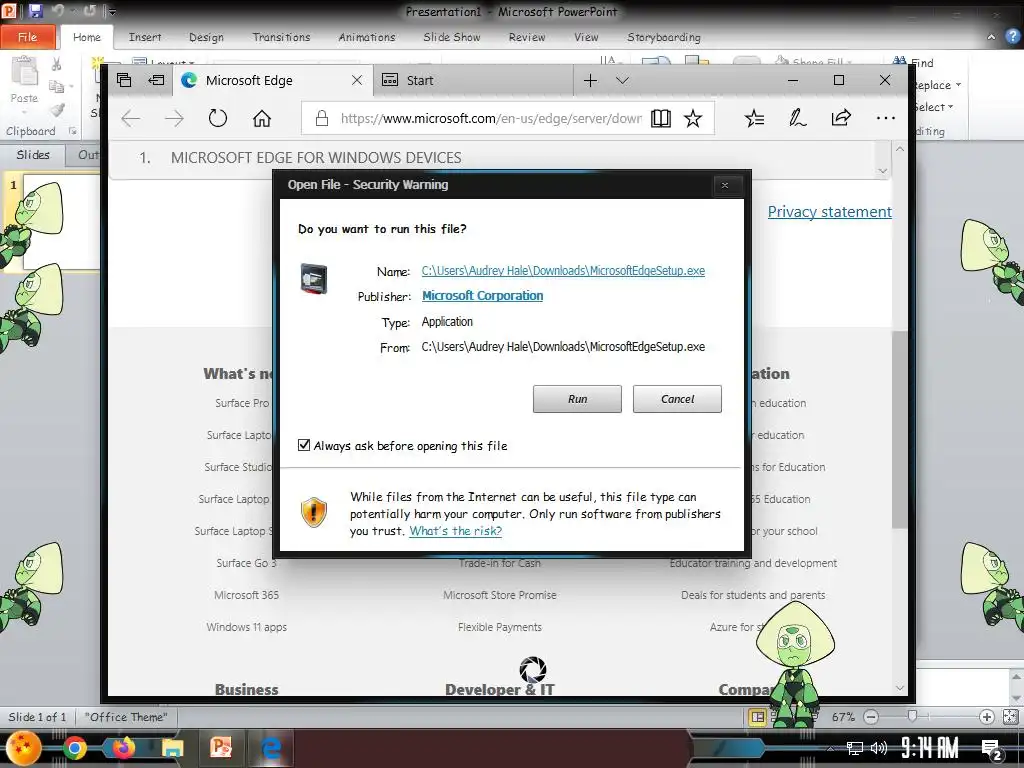Open Firefox from the taskbar
1024x768 pixels.
(123, 748)
